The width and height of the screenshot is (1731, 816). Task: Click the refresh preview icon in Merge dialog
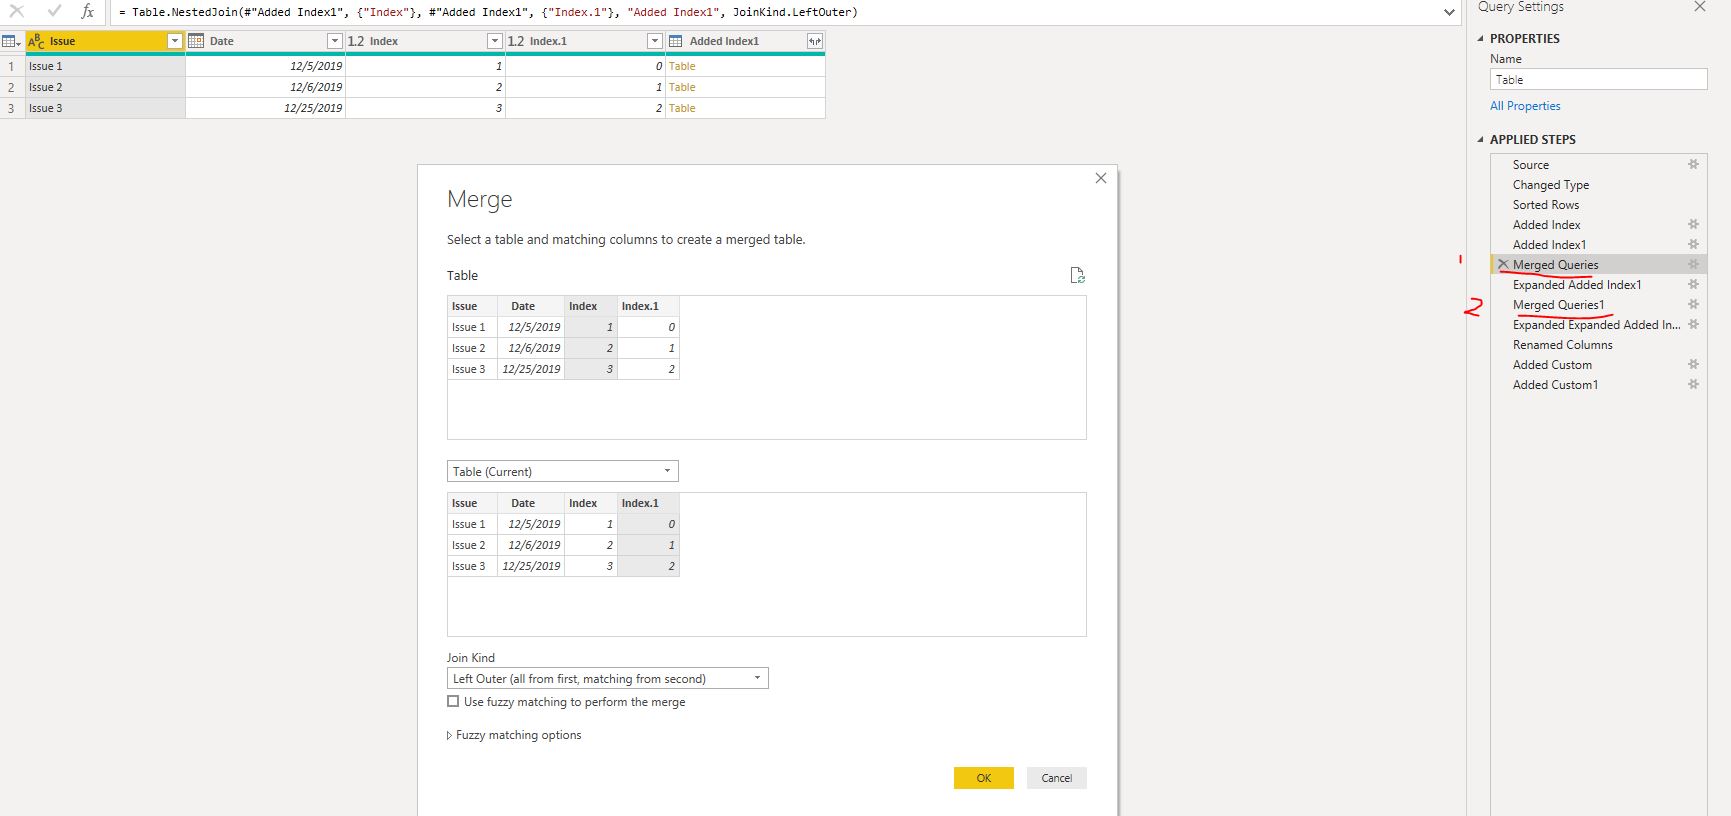pos(1077,275)
